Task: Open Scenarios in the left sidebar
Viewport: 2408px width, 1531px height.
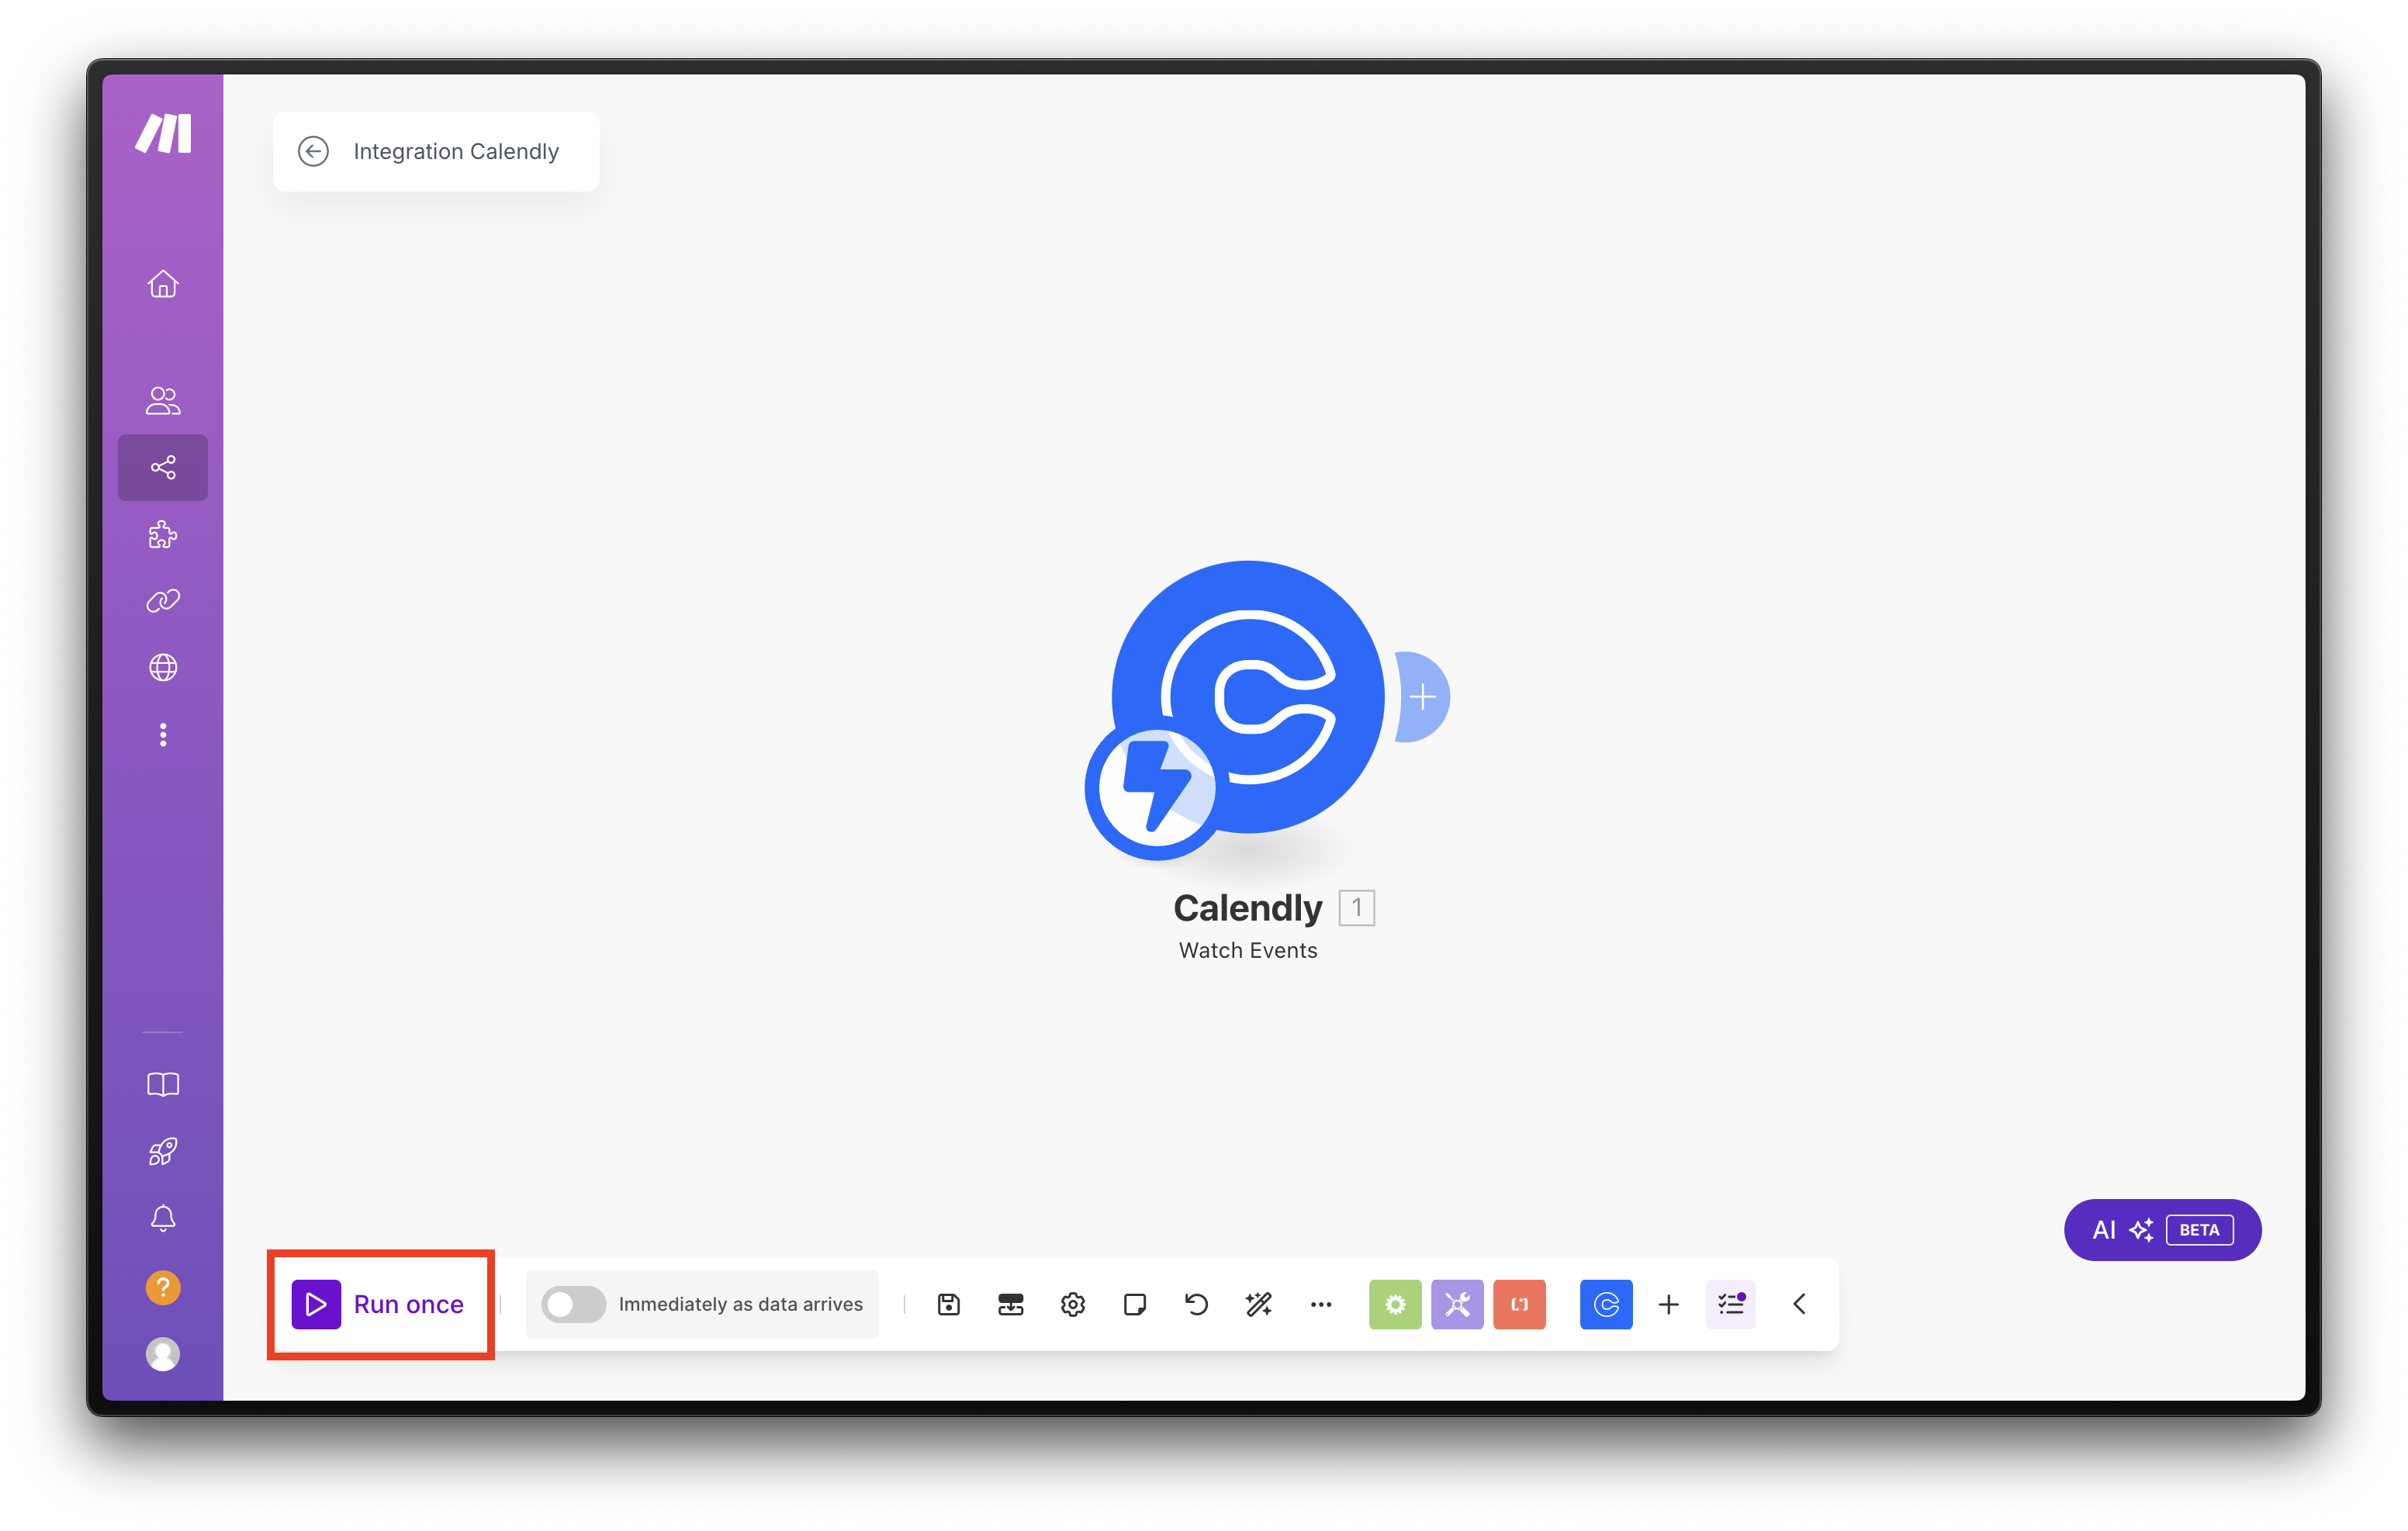Action: click(x=163, y=467)
